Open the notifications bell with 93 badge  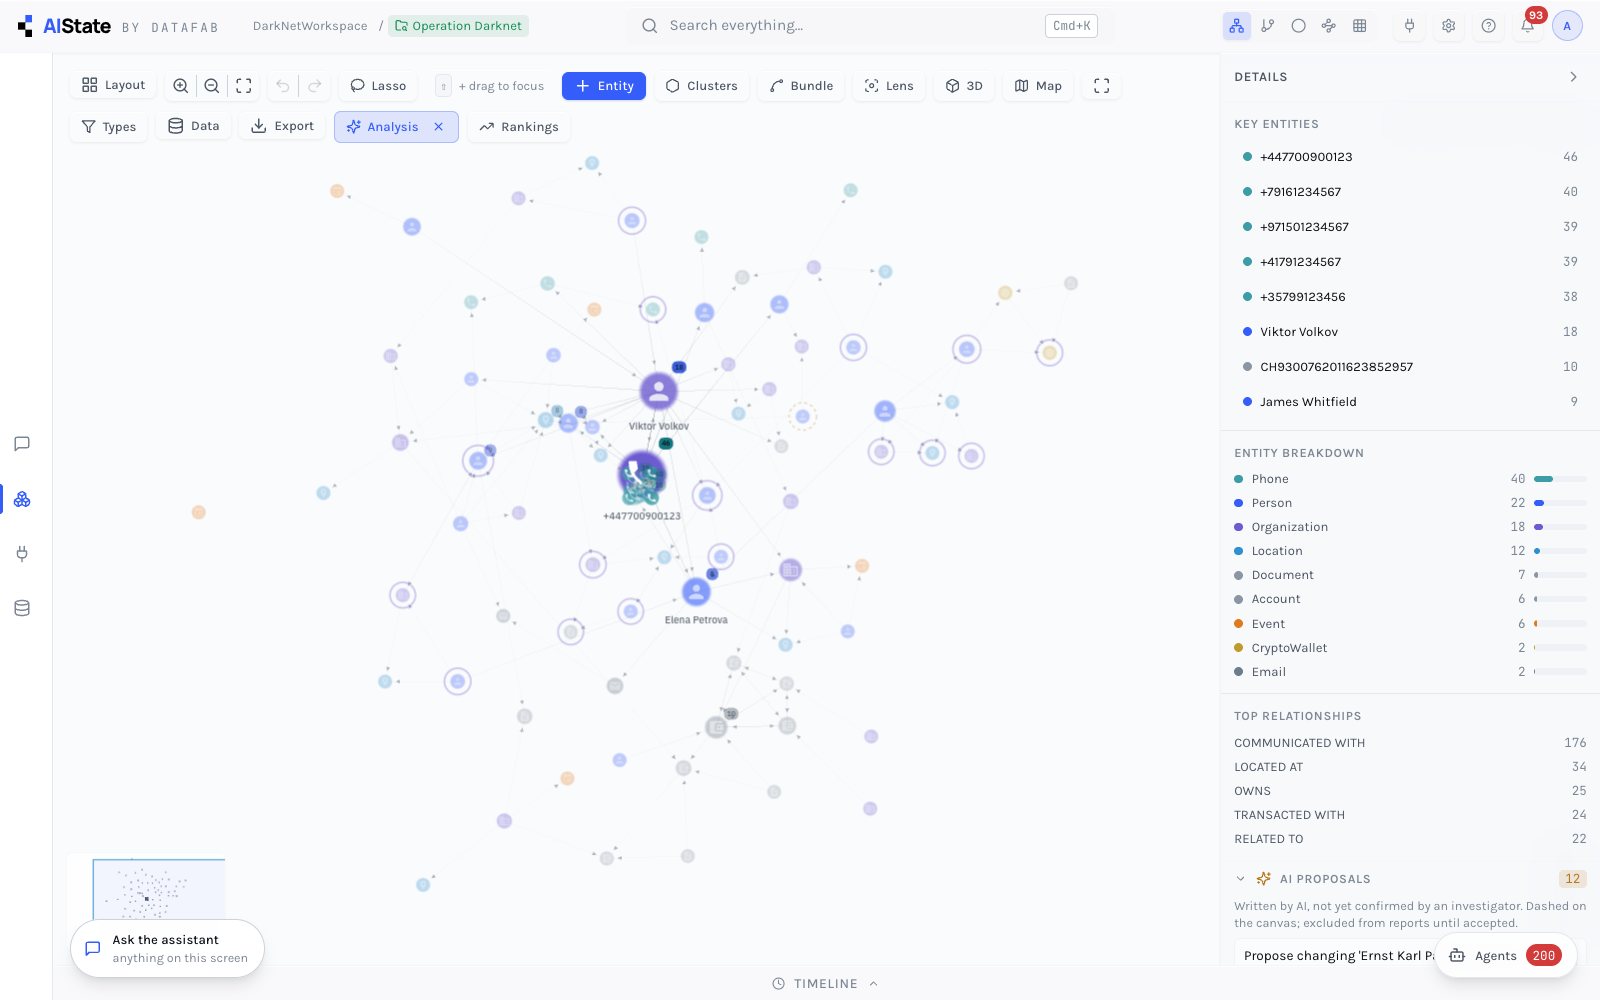pos(1528,26)
